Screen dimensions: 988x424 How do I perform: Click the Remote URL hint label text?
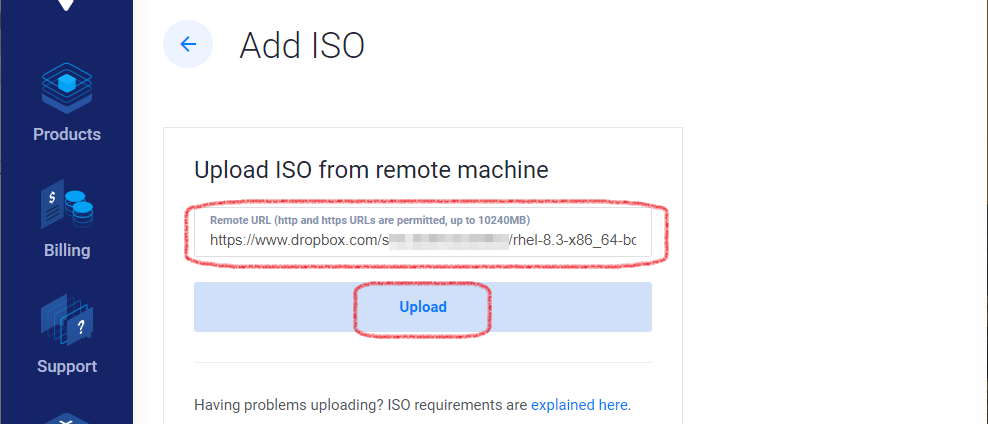tap(370, 221)
